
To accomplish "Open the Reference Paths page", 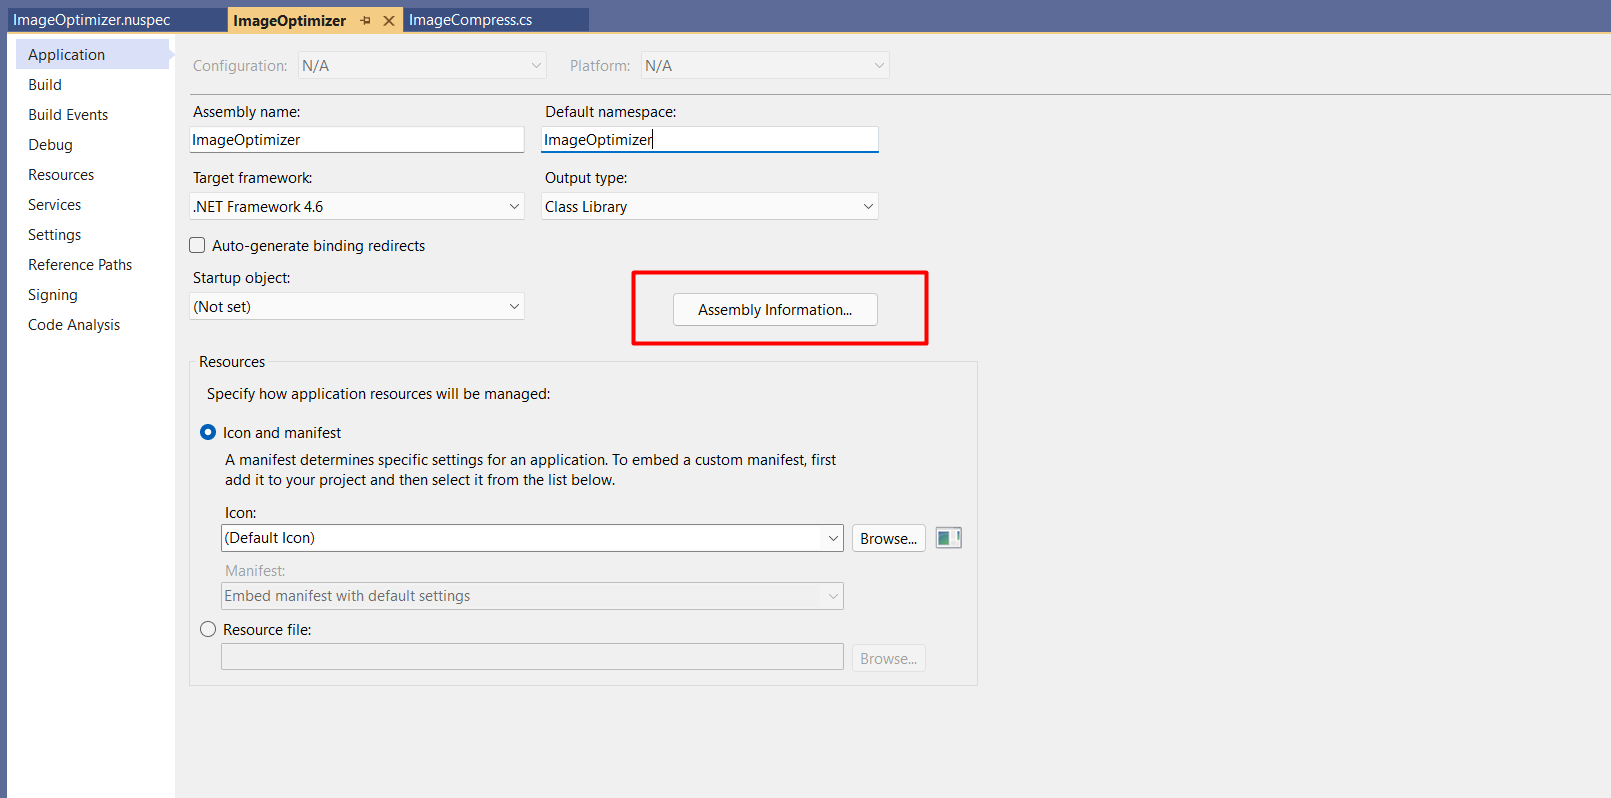I will coord(80,265).
